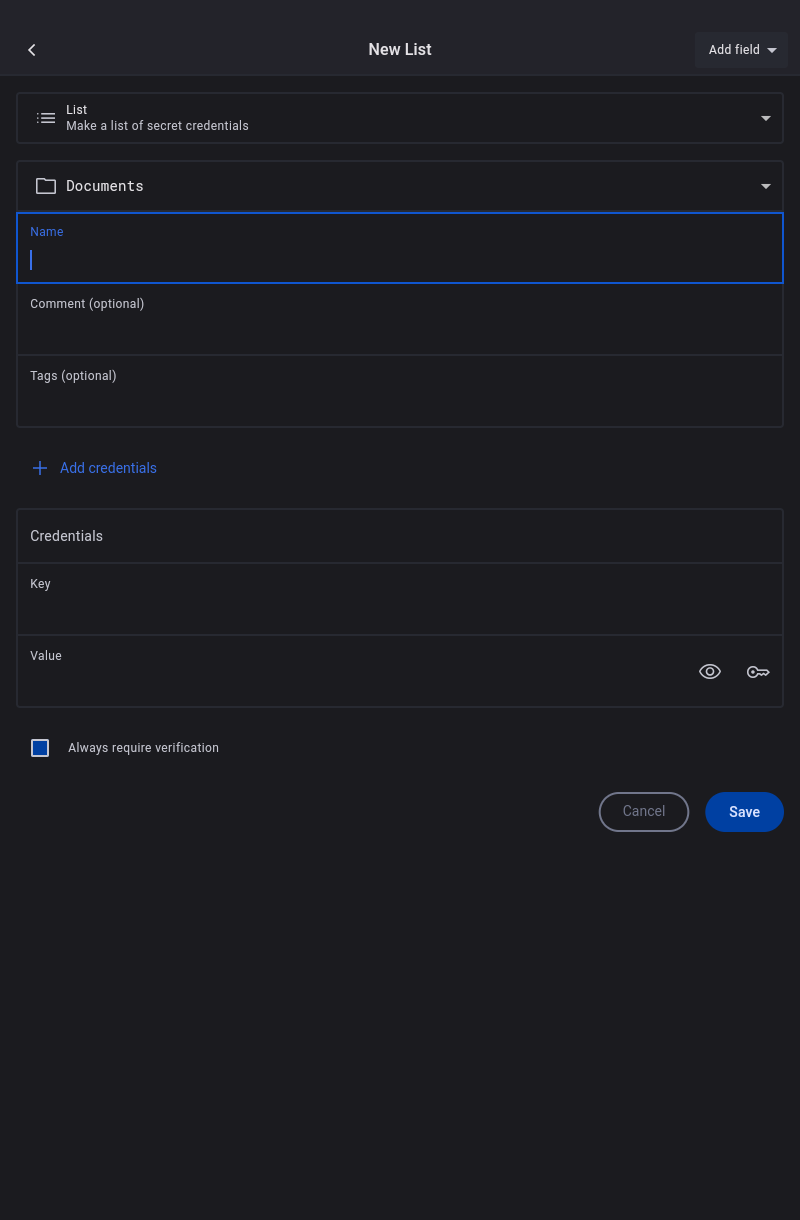Viewport: 800px width, 1220px height.
Task: Click the list type icon
Action: coord(46,118)
